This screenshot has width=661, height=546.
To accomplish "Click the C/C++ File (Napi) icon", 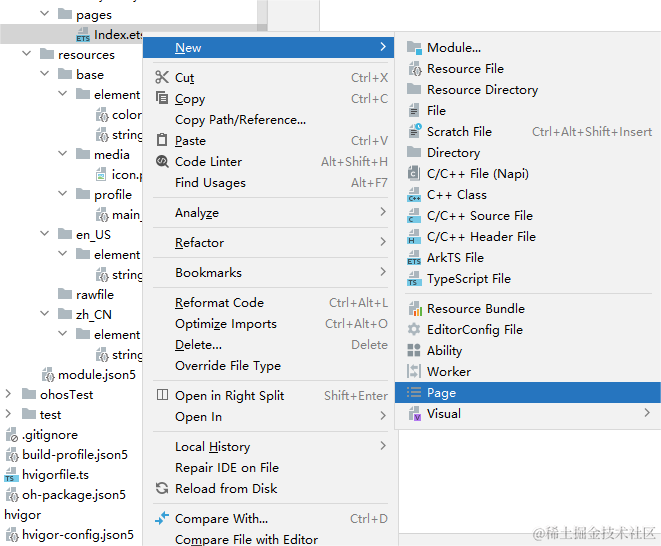I will coord(414,173).
